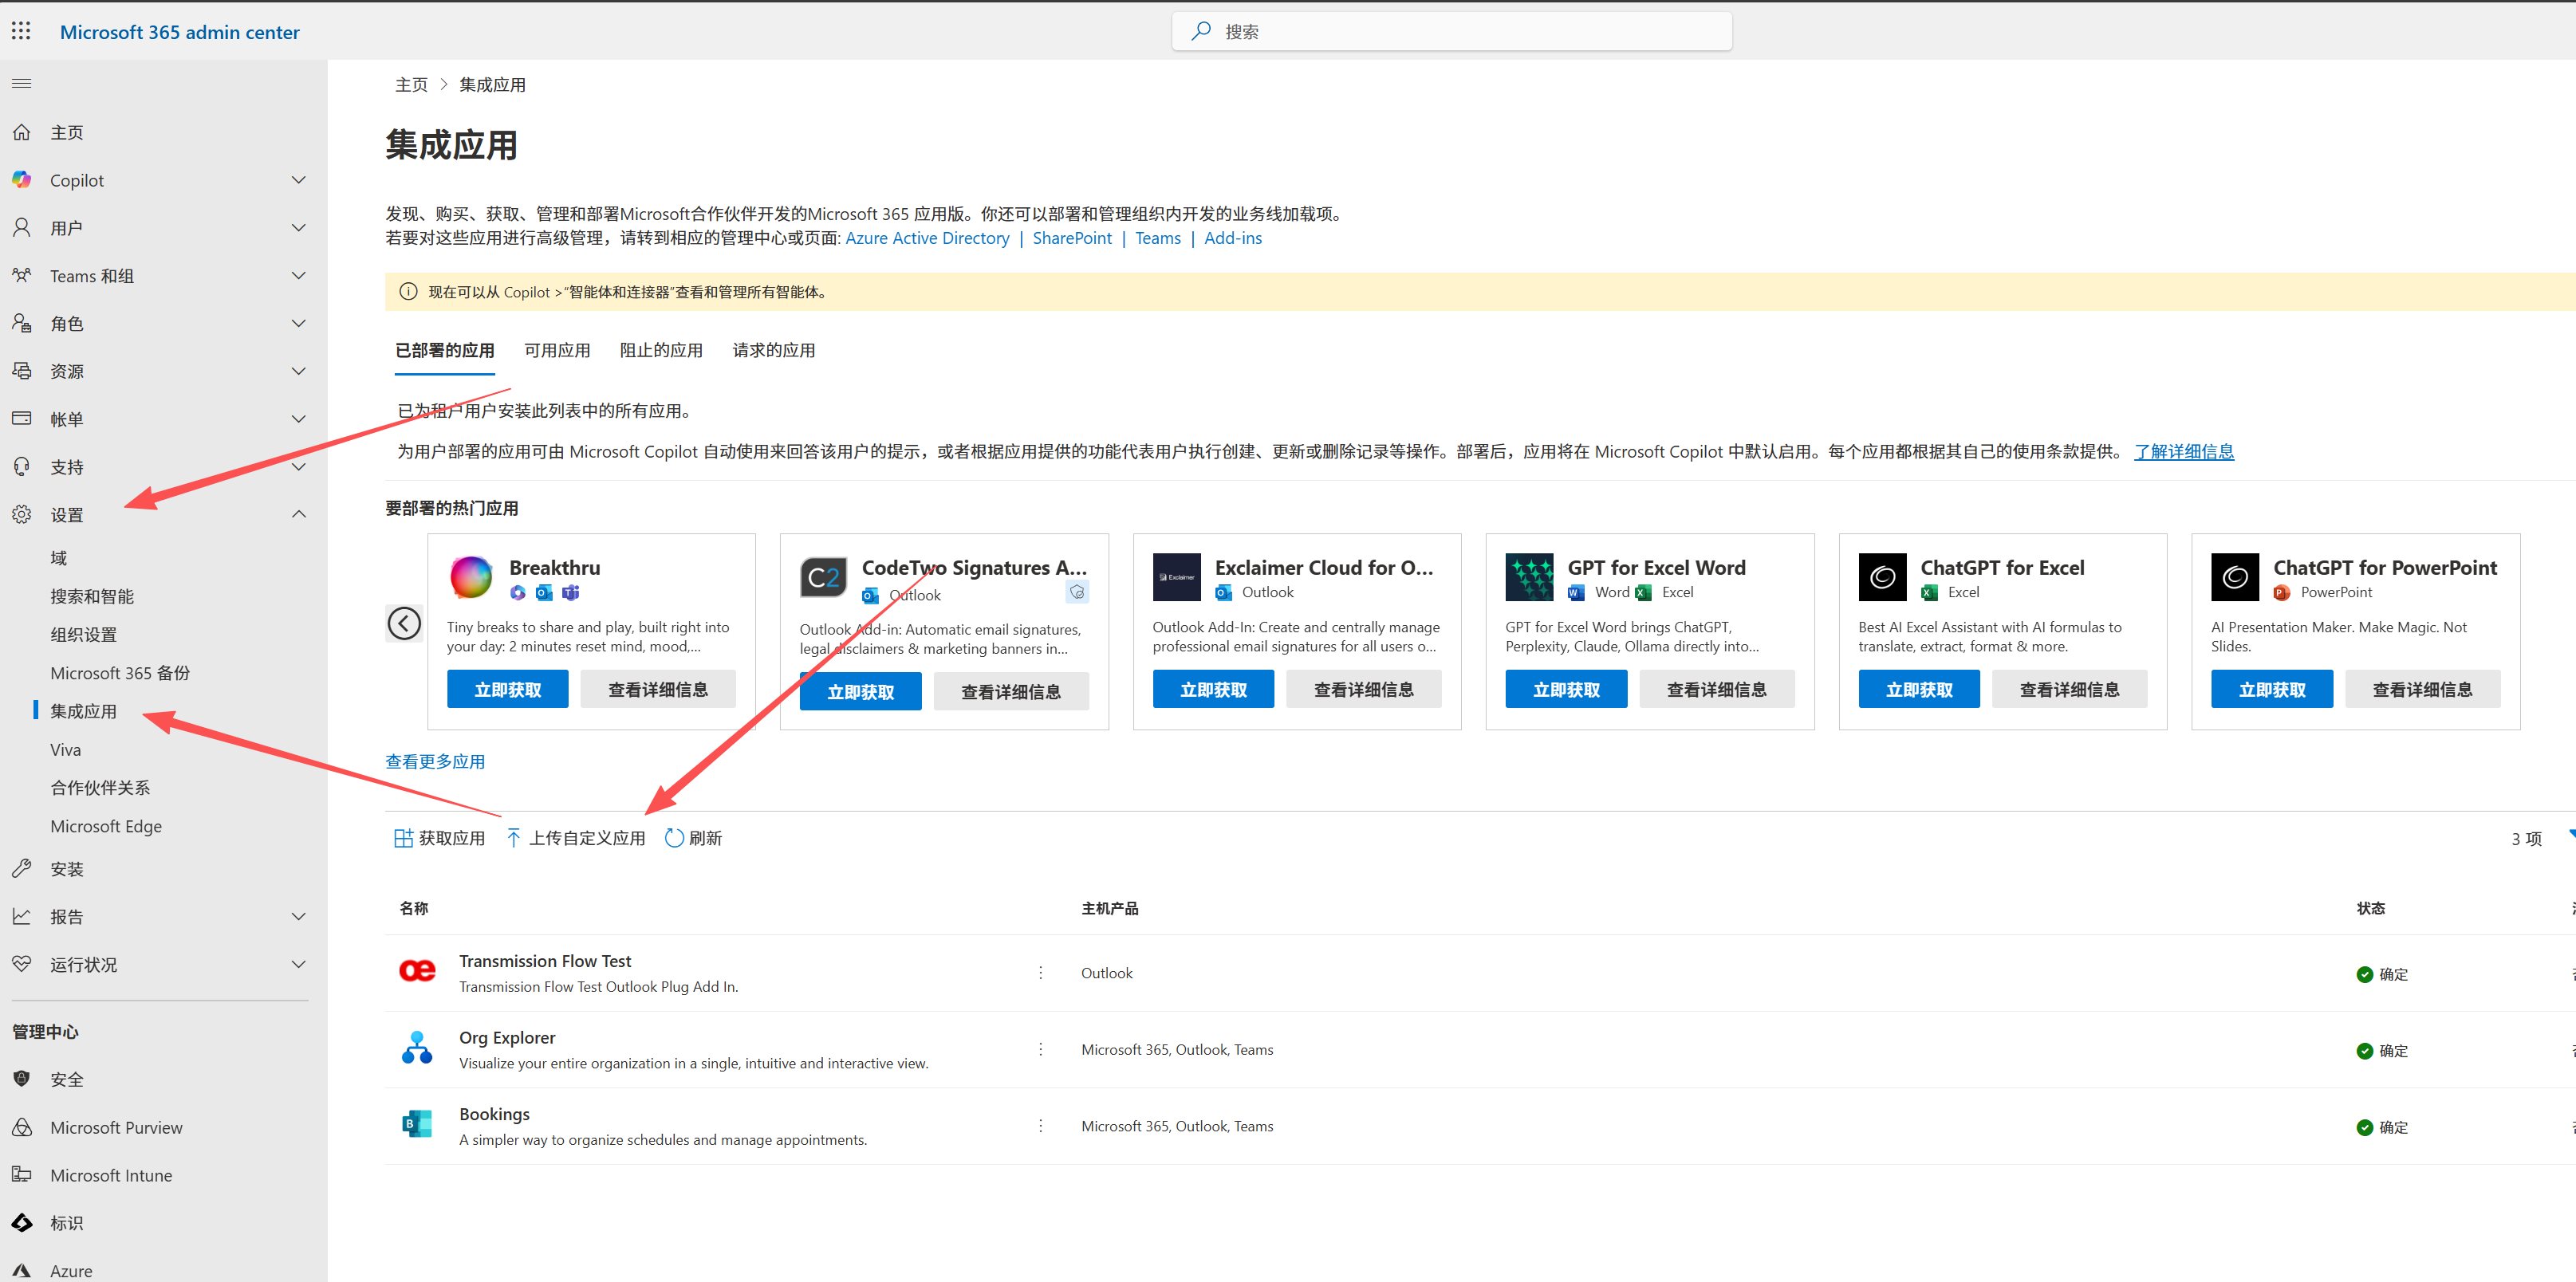Collapse navigation menu with hamburger icon
This screenshot has width=2576, height=1282.
21,83
